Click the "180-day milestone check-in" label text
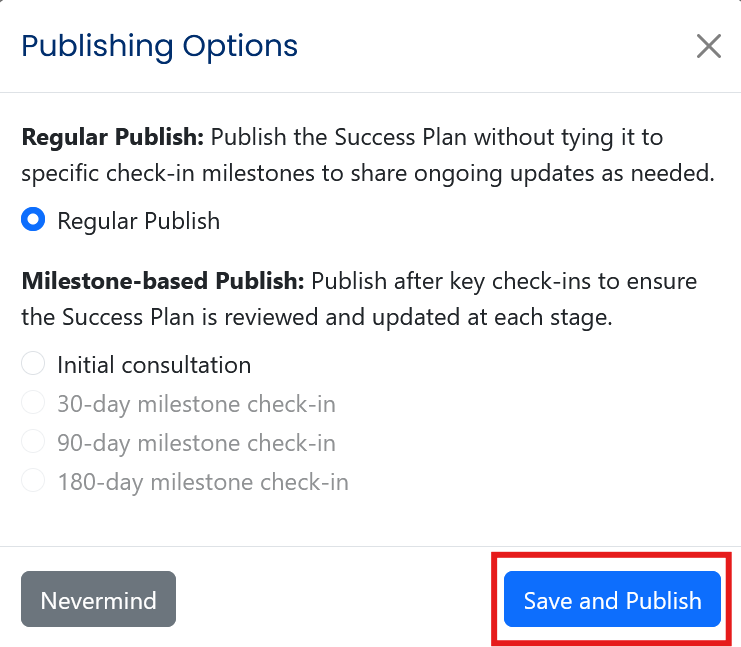This screenshot has height=647, width=741. pos(203,482)
